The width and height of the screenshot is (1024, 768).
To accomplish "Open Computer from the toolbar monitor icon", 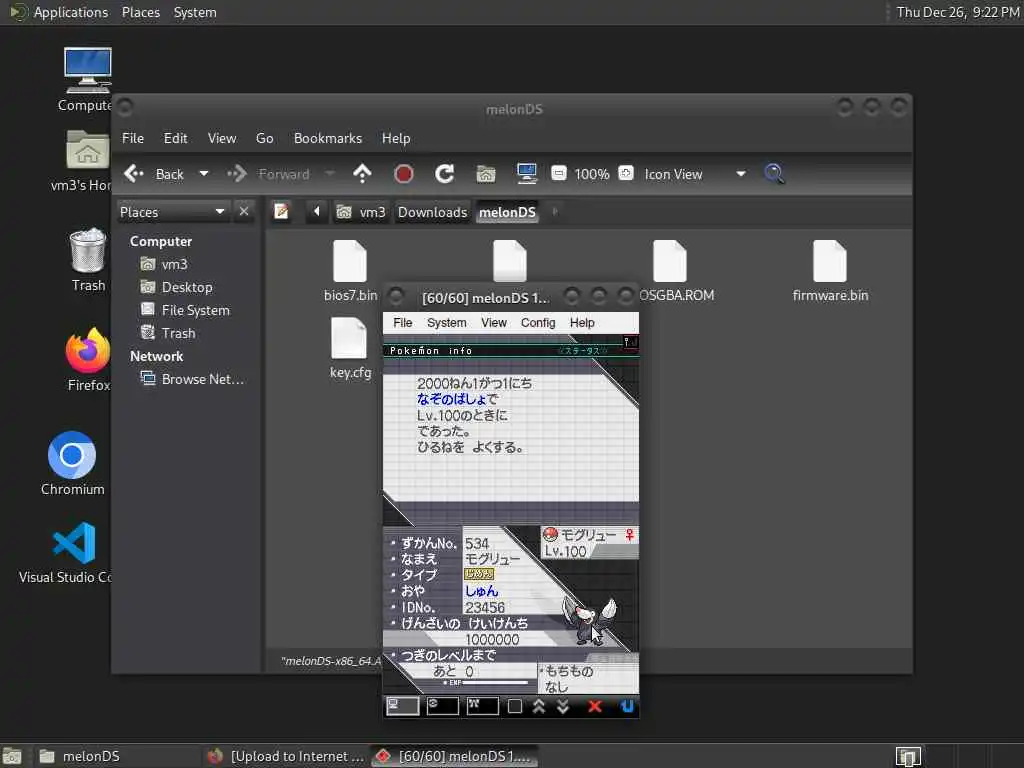I will [x=526, y=174].
